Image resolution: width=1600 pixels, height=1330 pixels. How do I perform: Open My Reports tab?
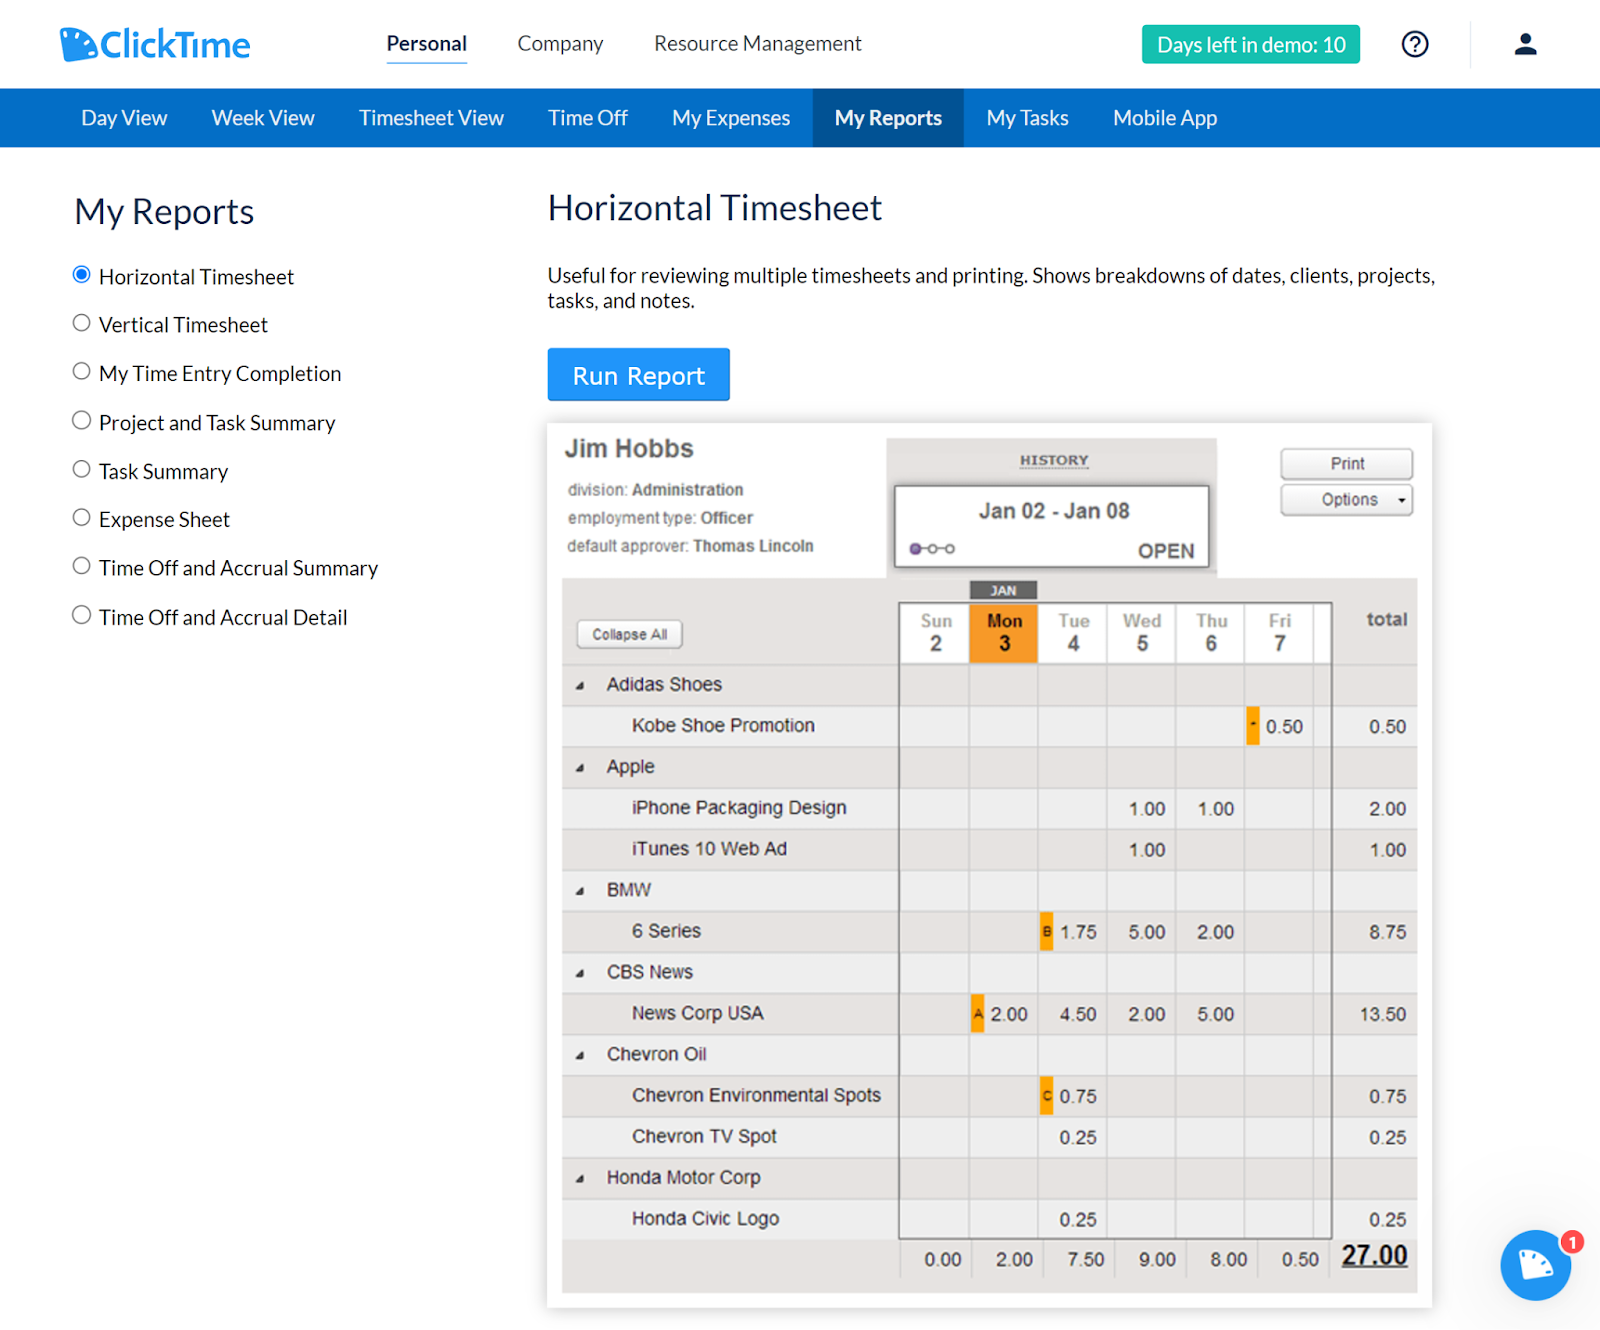point(888,118)
